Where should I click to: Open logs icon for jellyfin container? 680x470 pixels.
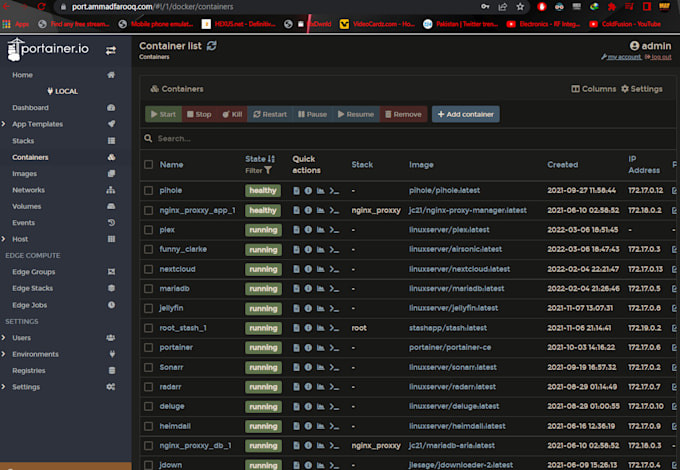(296, 308)
